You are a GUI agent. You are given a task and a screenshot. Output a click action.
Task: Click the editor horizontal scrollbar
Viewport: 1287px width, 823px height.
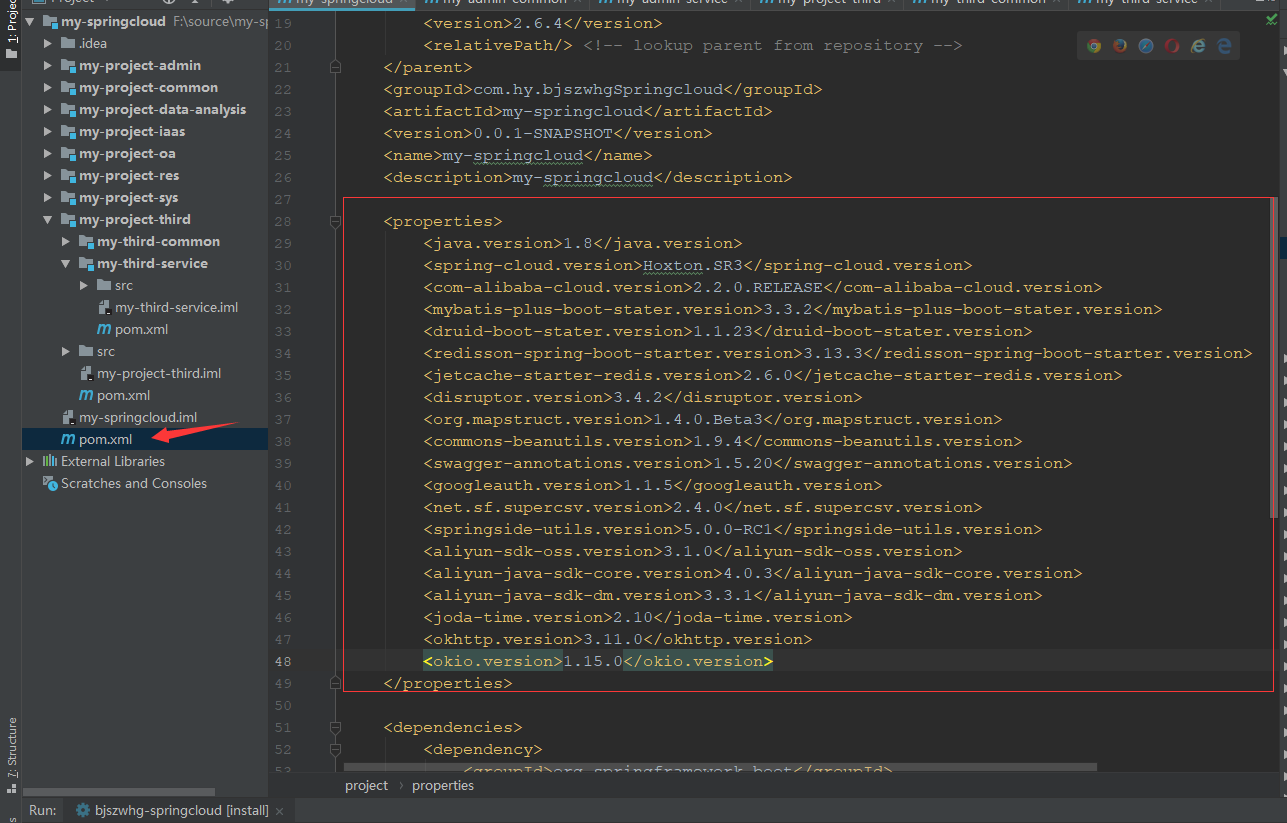[720, 768]
